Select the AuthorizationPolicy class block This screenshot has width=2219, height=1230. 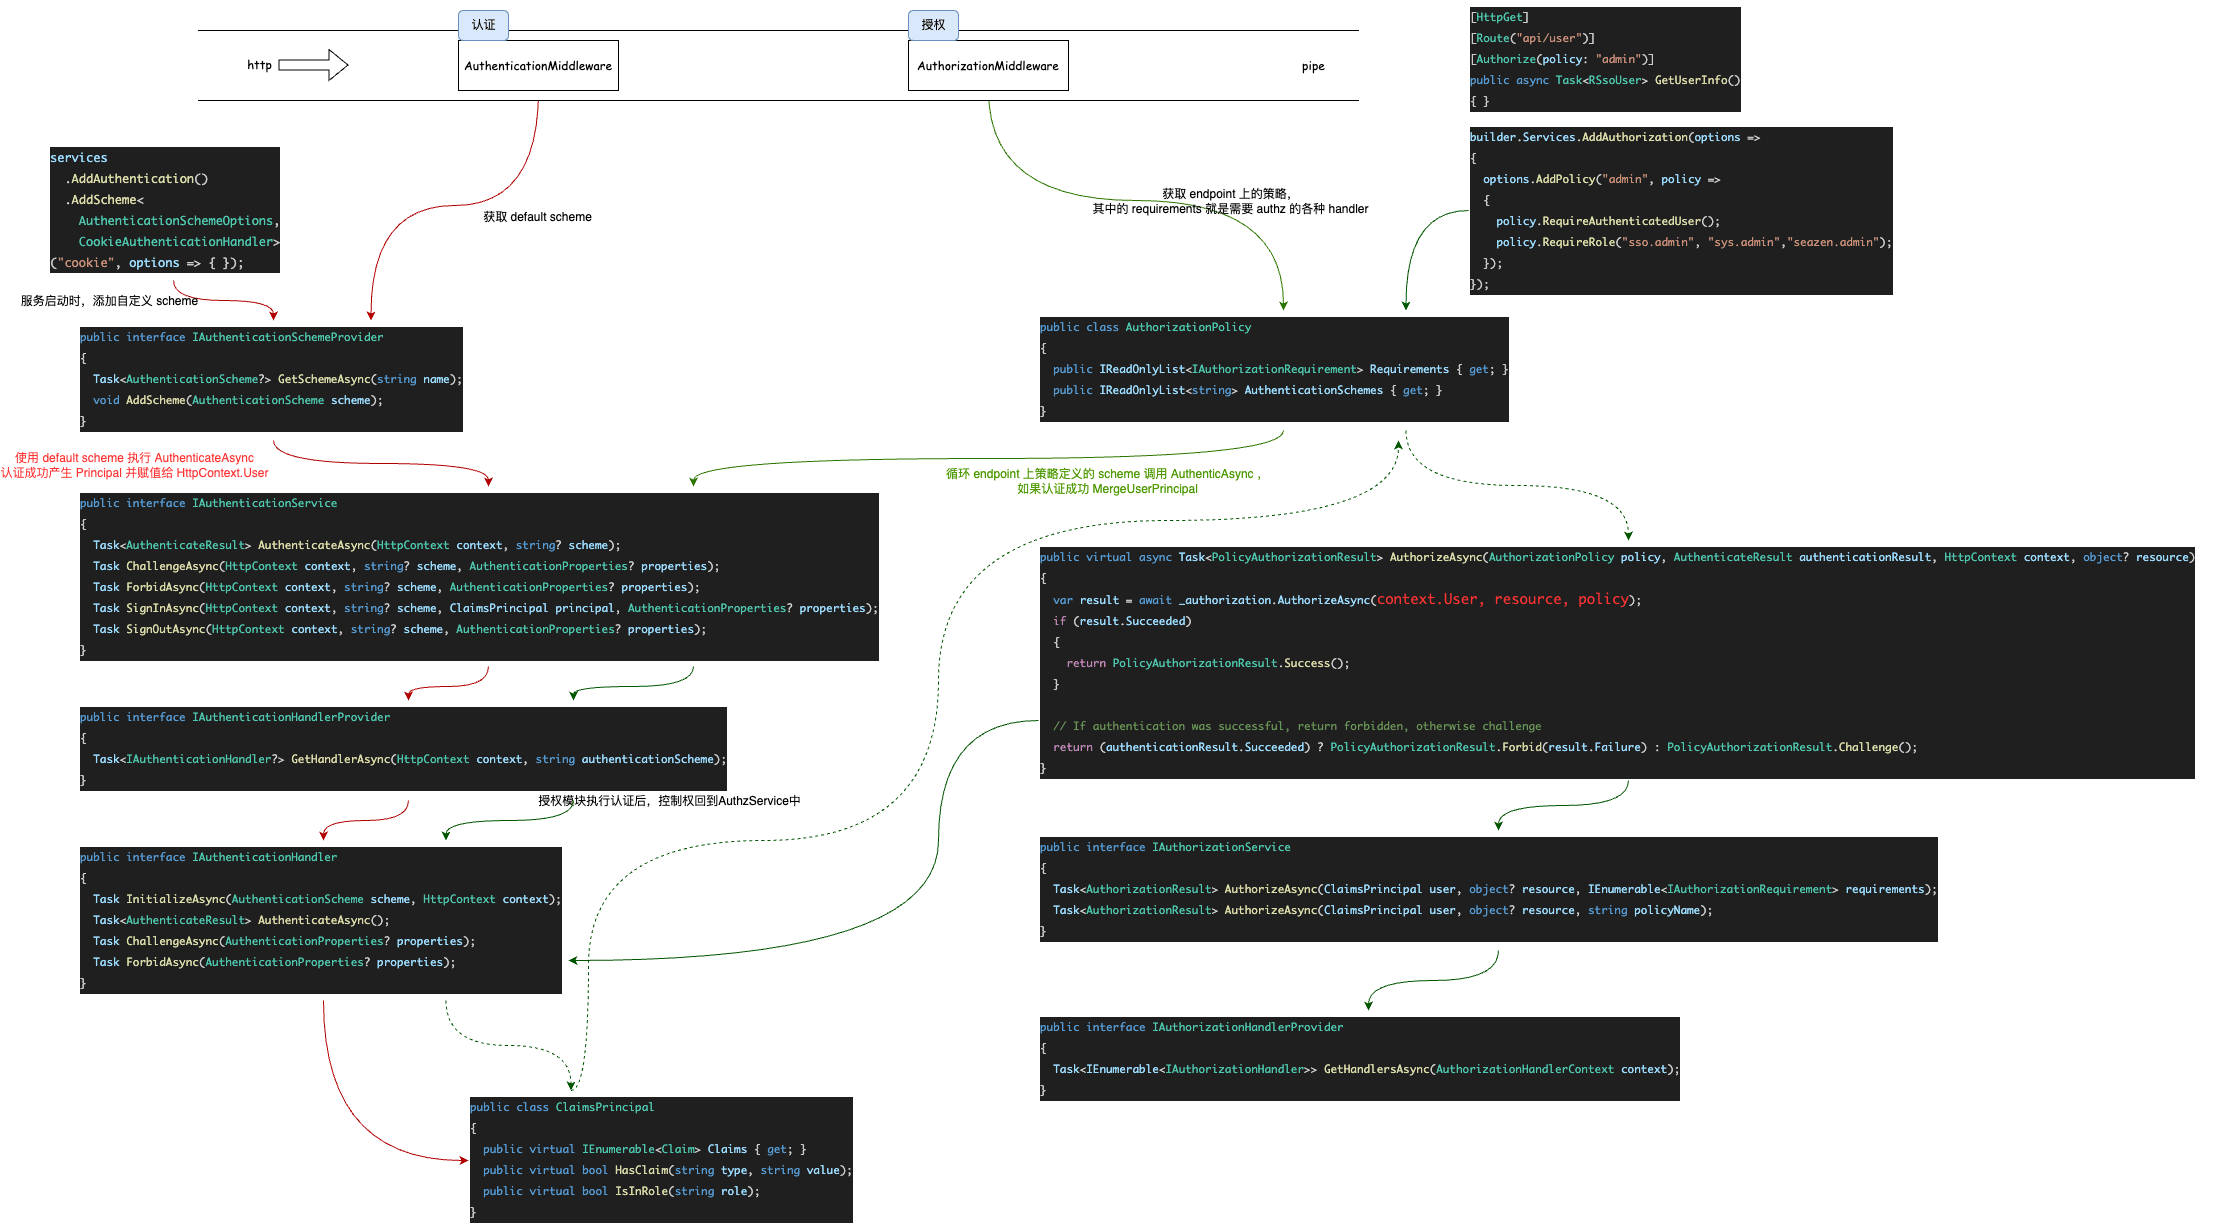[1273, 370]
